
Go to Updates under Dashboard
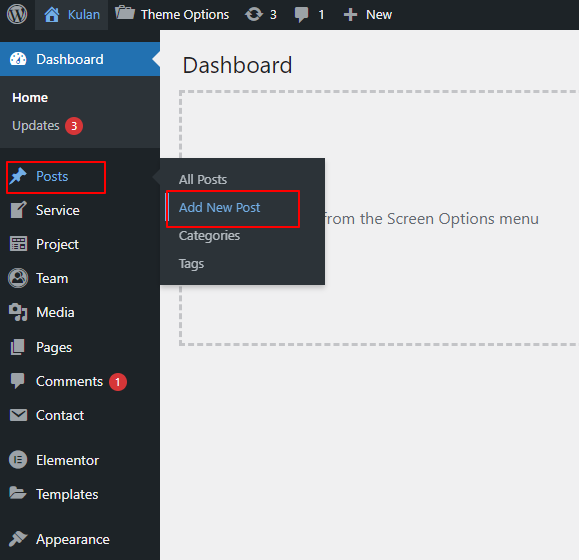(47, 126)
